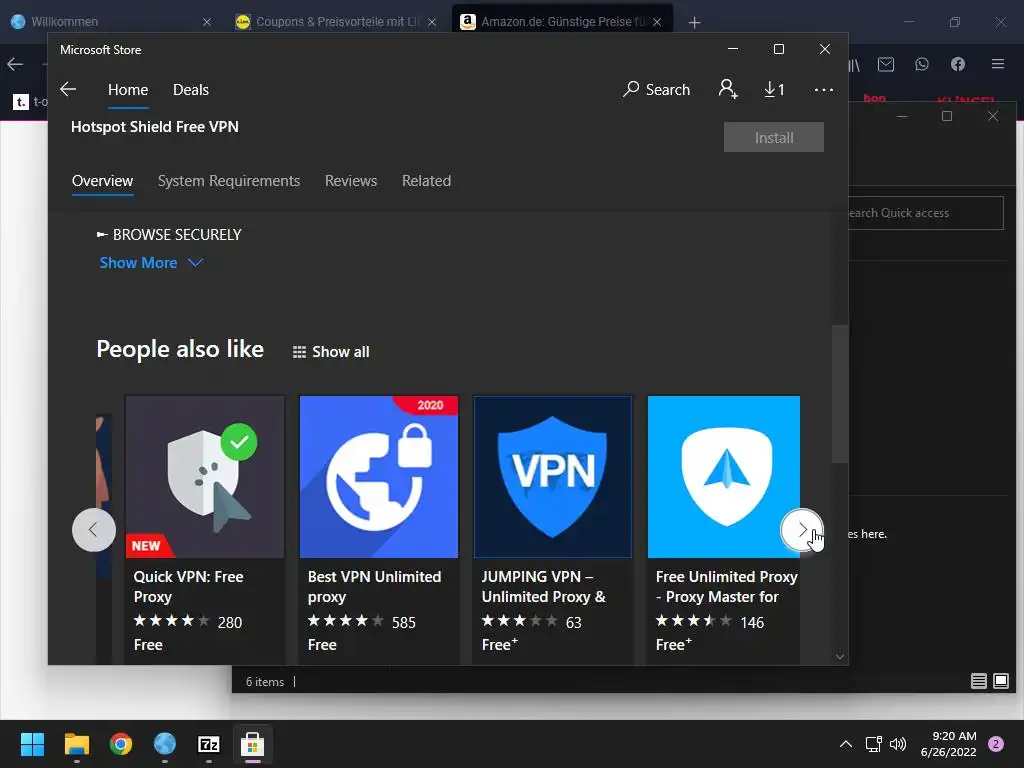The image size is (1024, 768).
Task: Open Best VPN Unlimited proxy app thumbnail
Action: tap(379, 477)
